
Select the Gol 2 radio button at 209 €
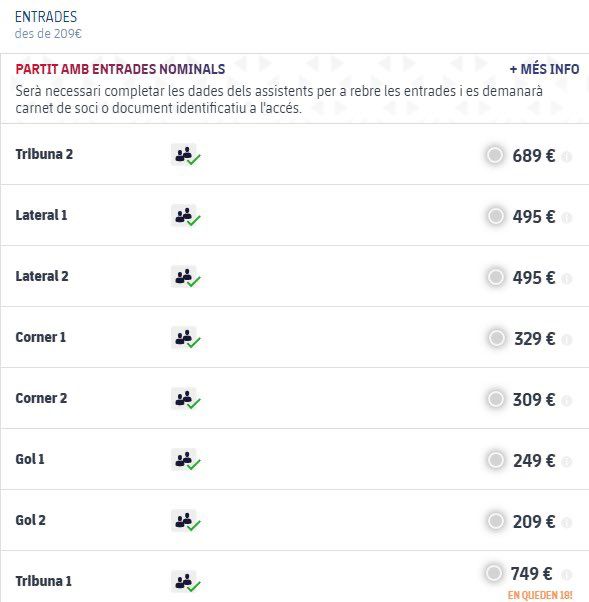pyautogui.click(x=495, y=521)
